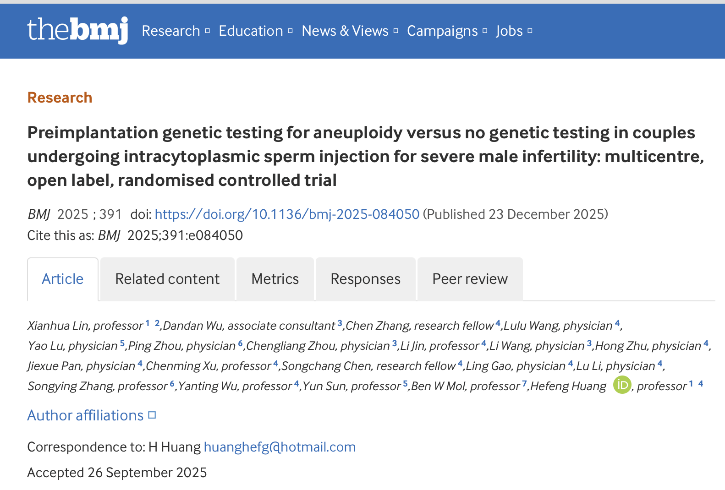Open the article DOI link
The height and width of the screenshot is (490, 725).
[287, 214]
